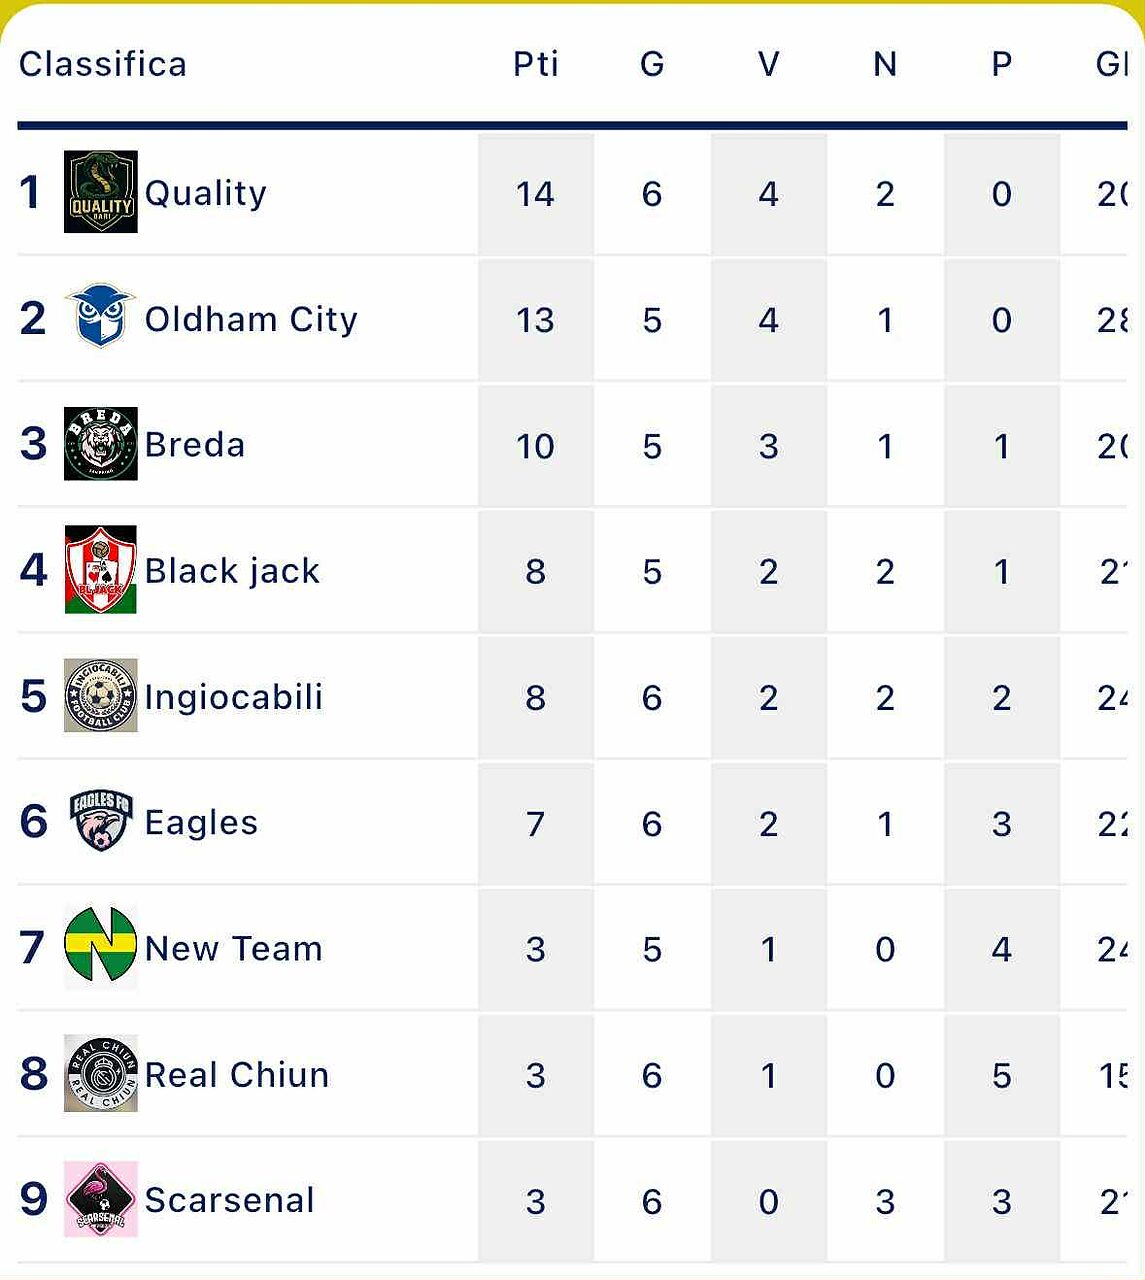Viewport: 1145px width, 1280px height.
Task: Click the Ingiocabili football club logo
Action: 100,695
